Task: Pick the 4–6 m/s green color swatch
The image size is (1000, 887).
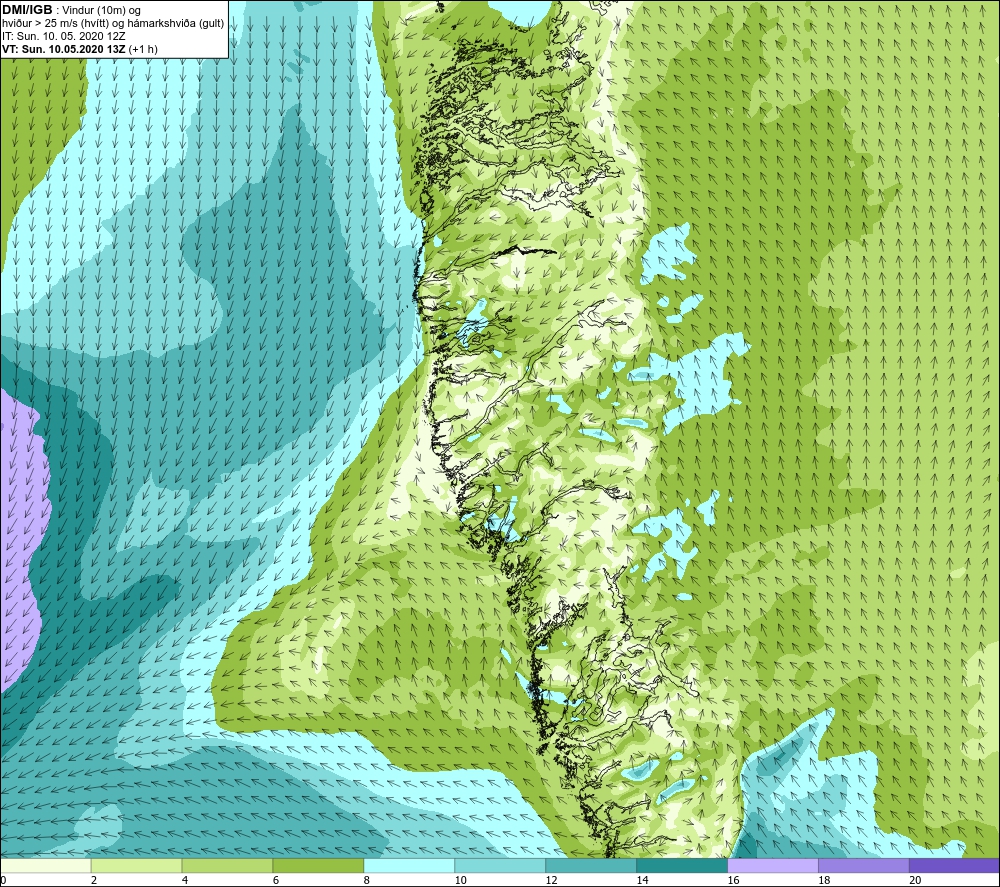Action: pos(227,865)
